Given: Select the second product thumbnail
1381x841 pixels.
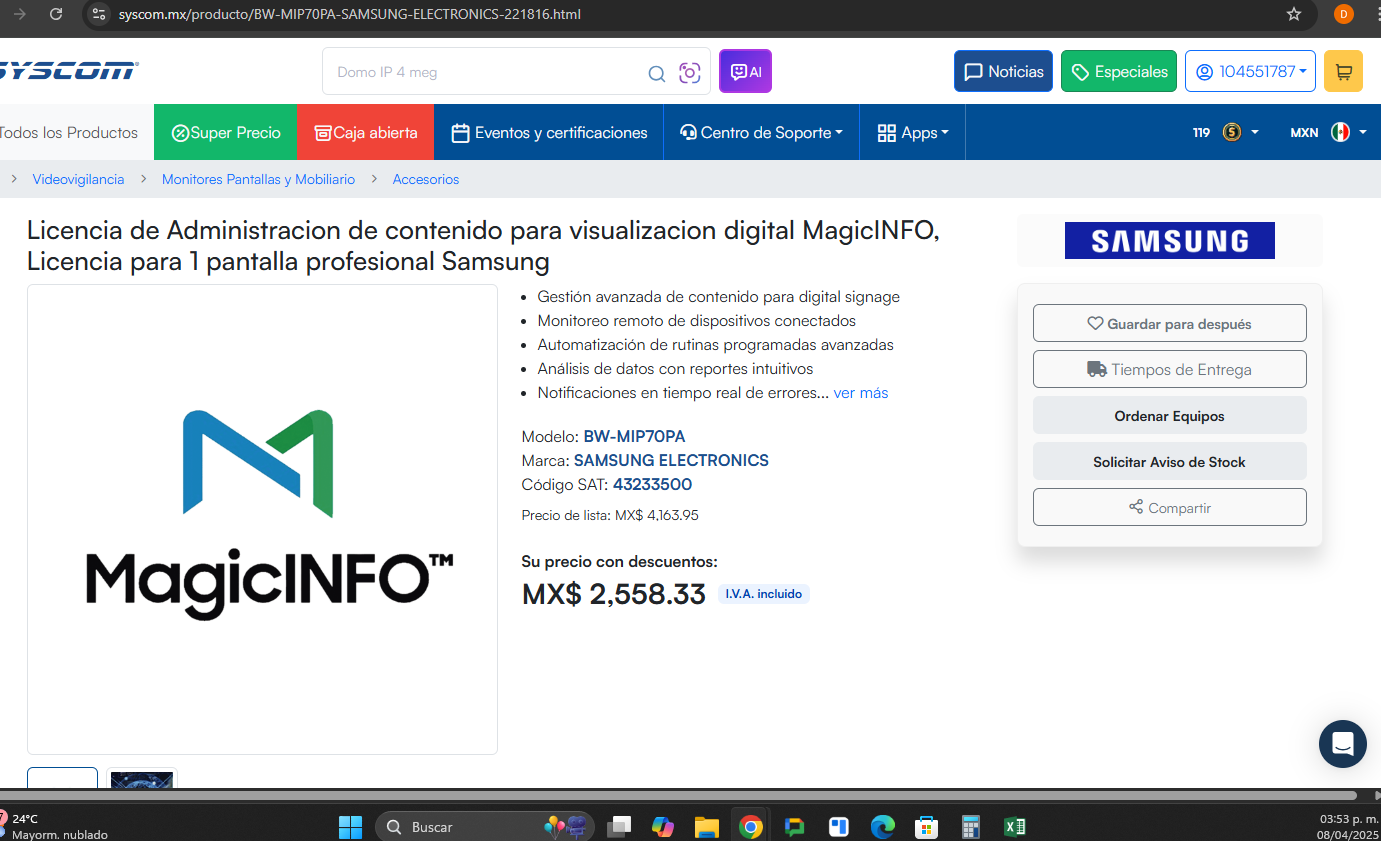Looking at the screenshot, I should 142,779.
